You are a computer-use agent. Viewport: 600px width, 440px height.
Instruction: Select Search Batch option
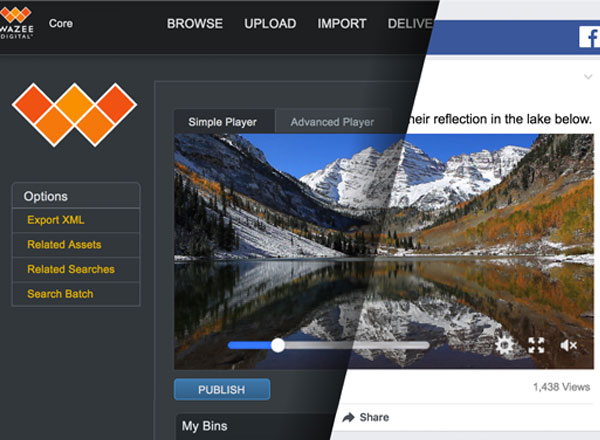pyautogui.click(x=60, y=294)
